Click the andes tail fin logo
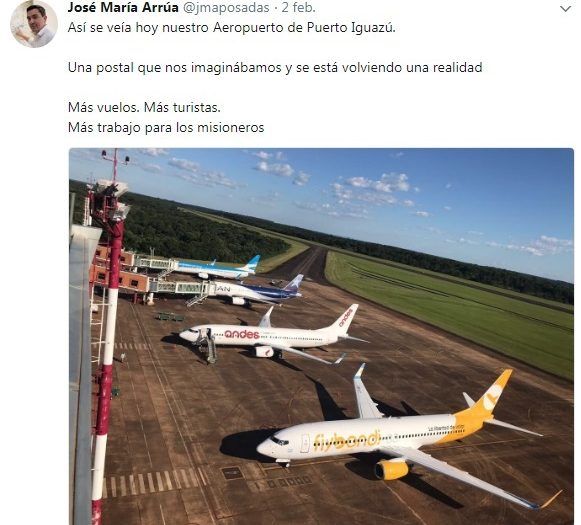The width and height of the screenshot is (581, 525). tap(345, 317)
